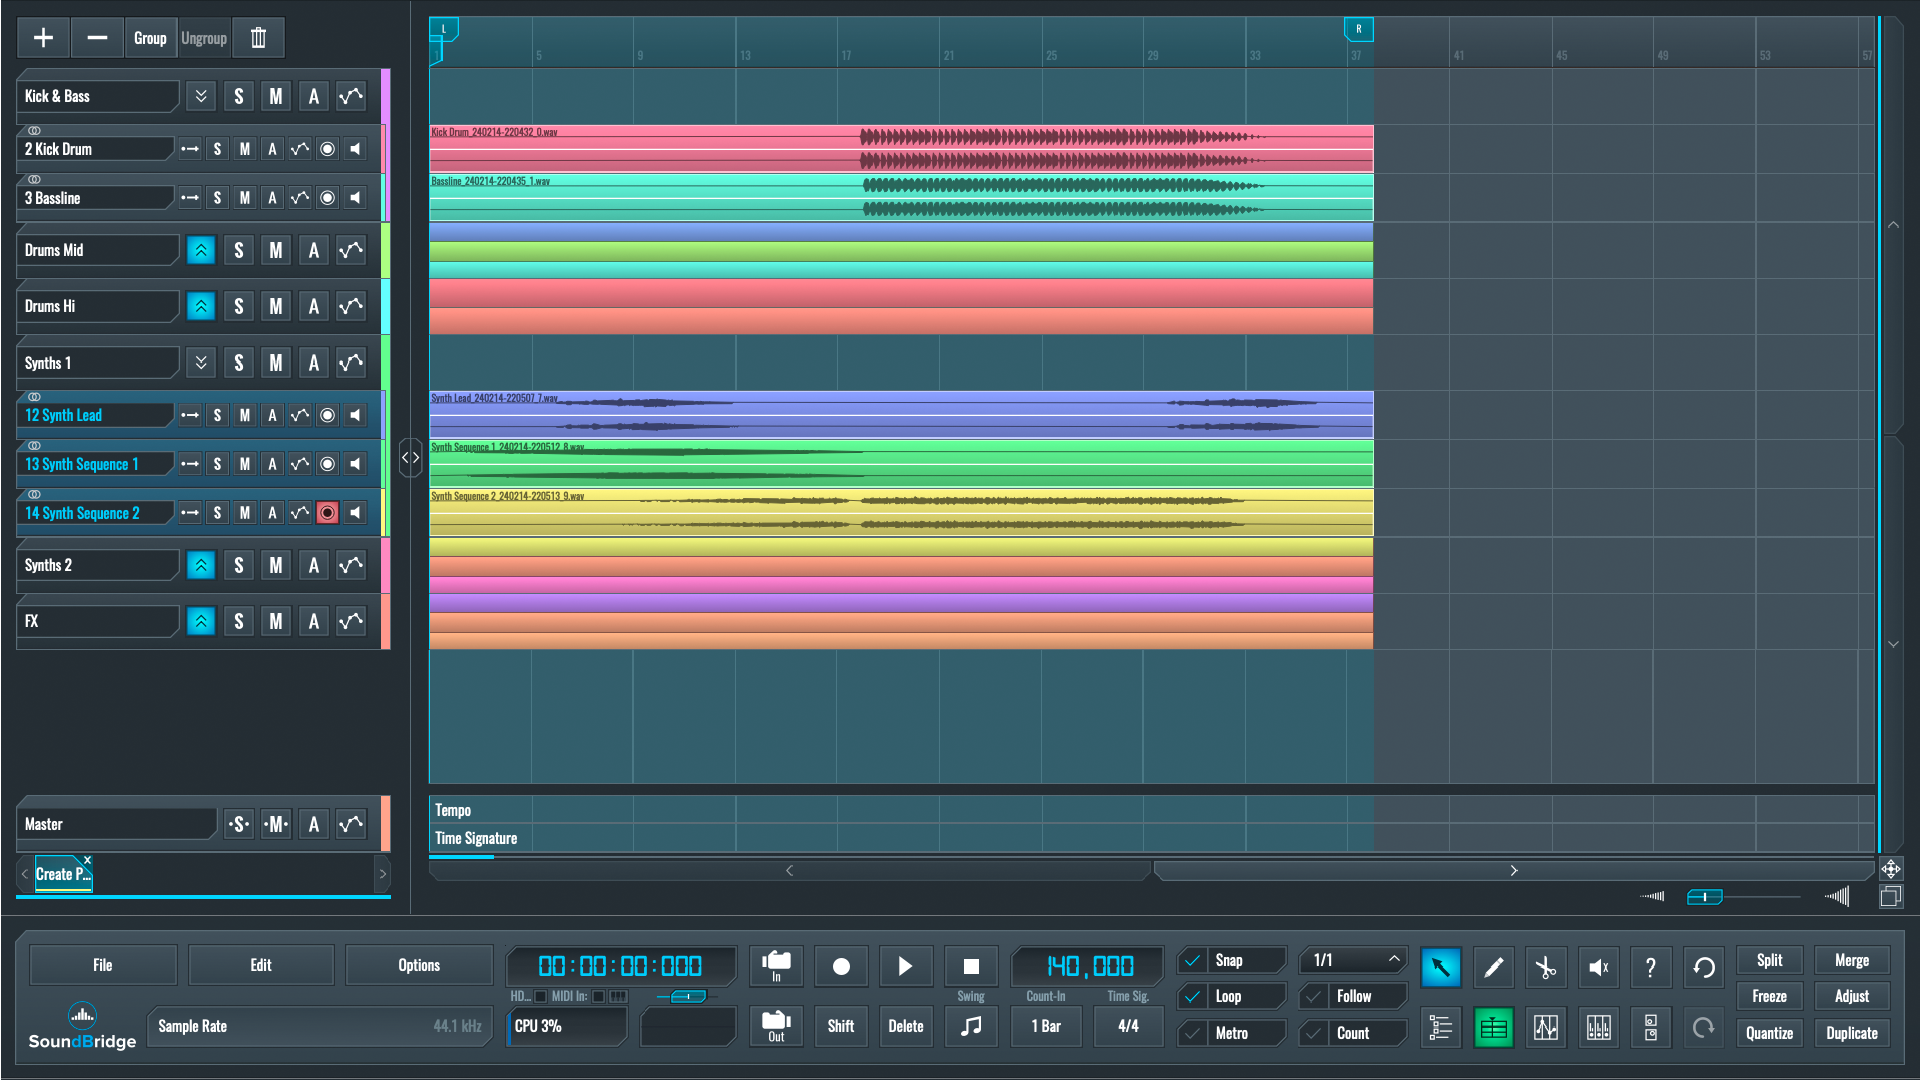Open the Options menu
Viewport: 1920px width, 1080px height.
418,965
